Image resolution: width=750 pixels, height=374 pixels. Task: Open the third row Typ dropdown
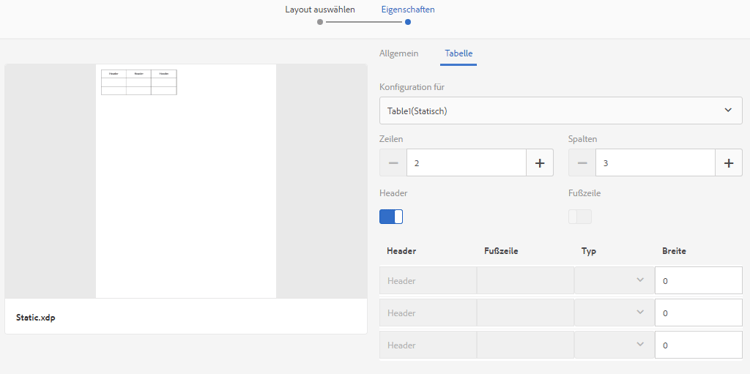(614, 345)
